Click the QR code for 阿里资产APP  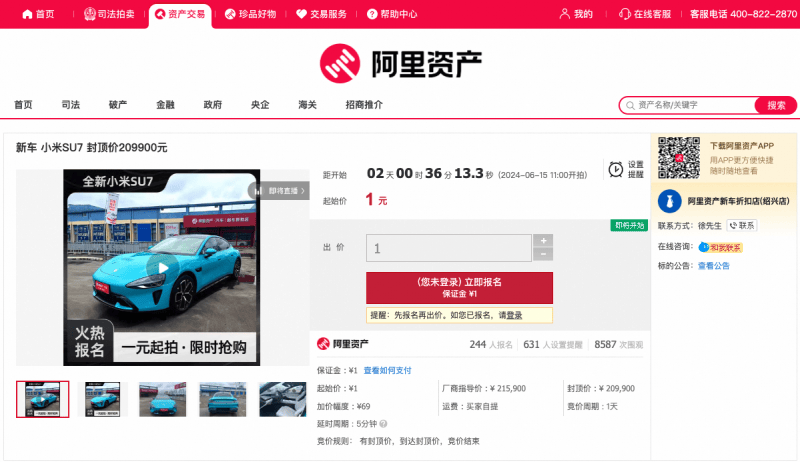679,158
